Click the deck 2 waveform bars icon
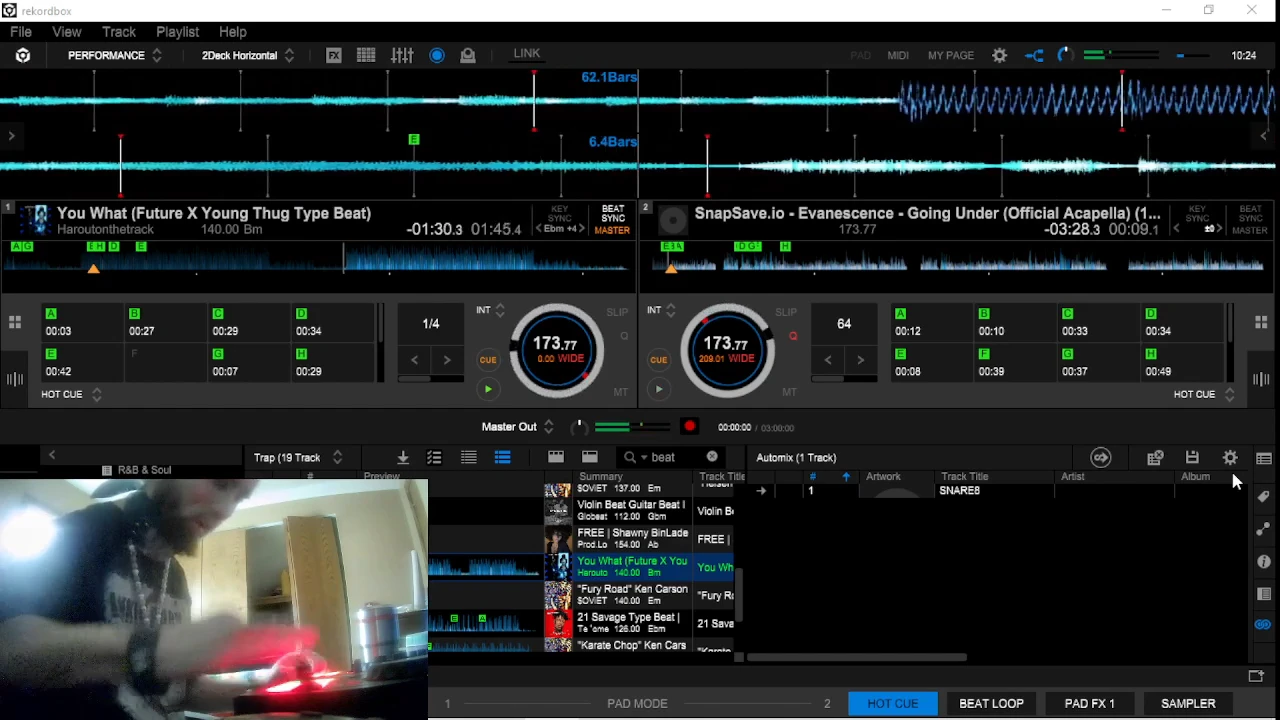Viewport: 1280px width, 720px height. click(x=1261, y=379)
